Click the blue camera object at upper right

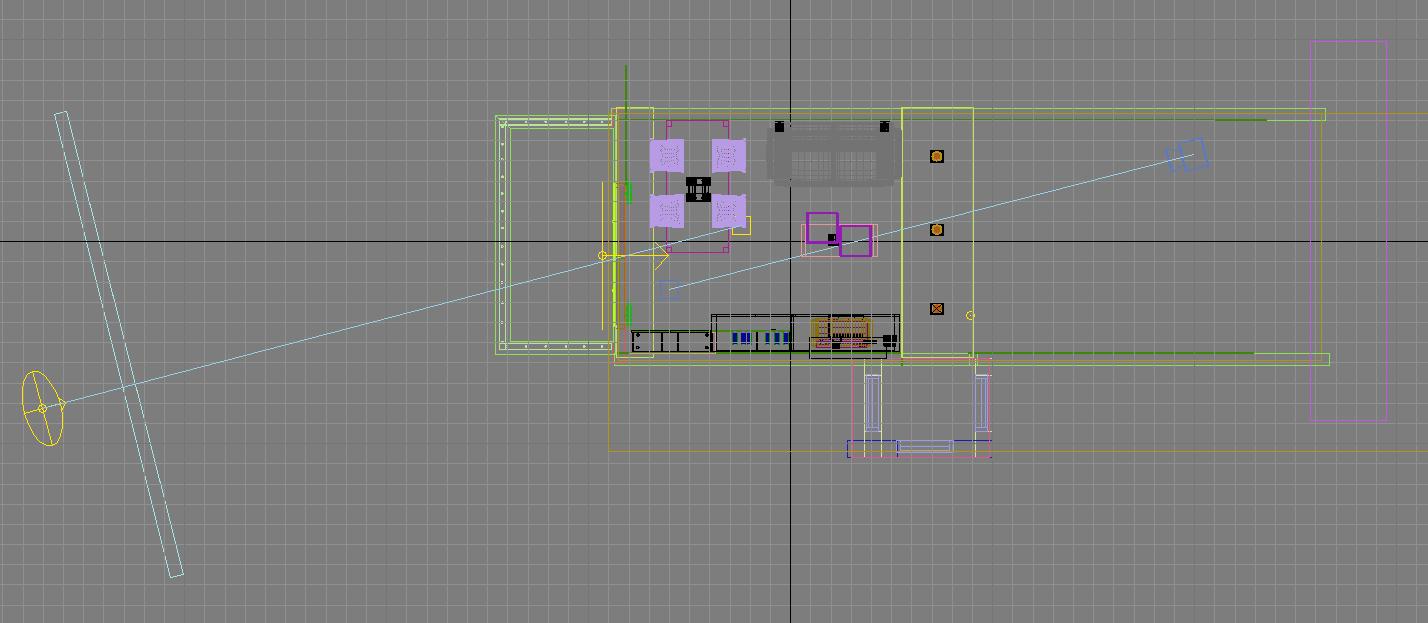click(1188, 156)
